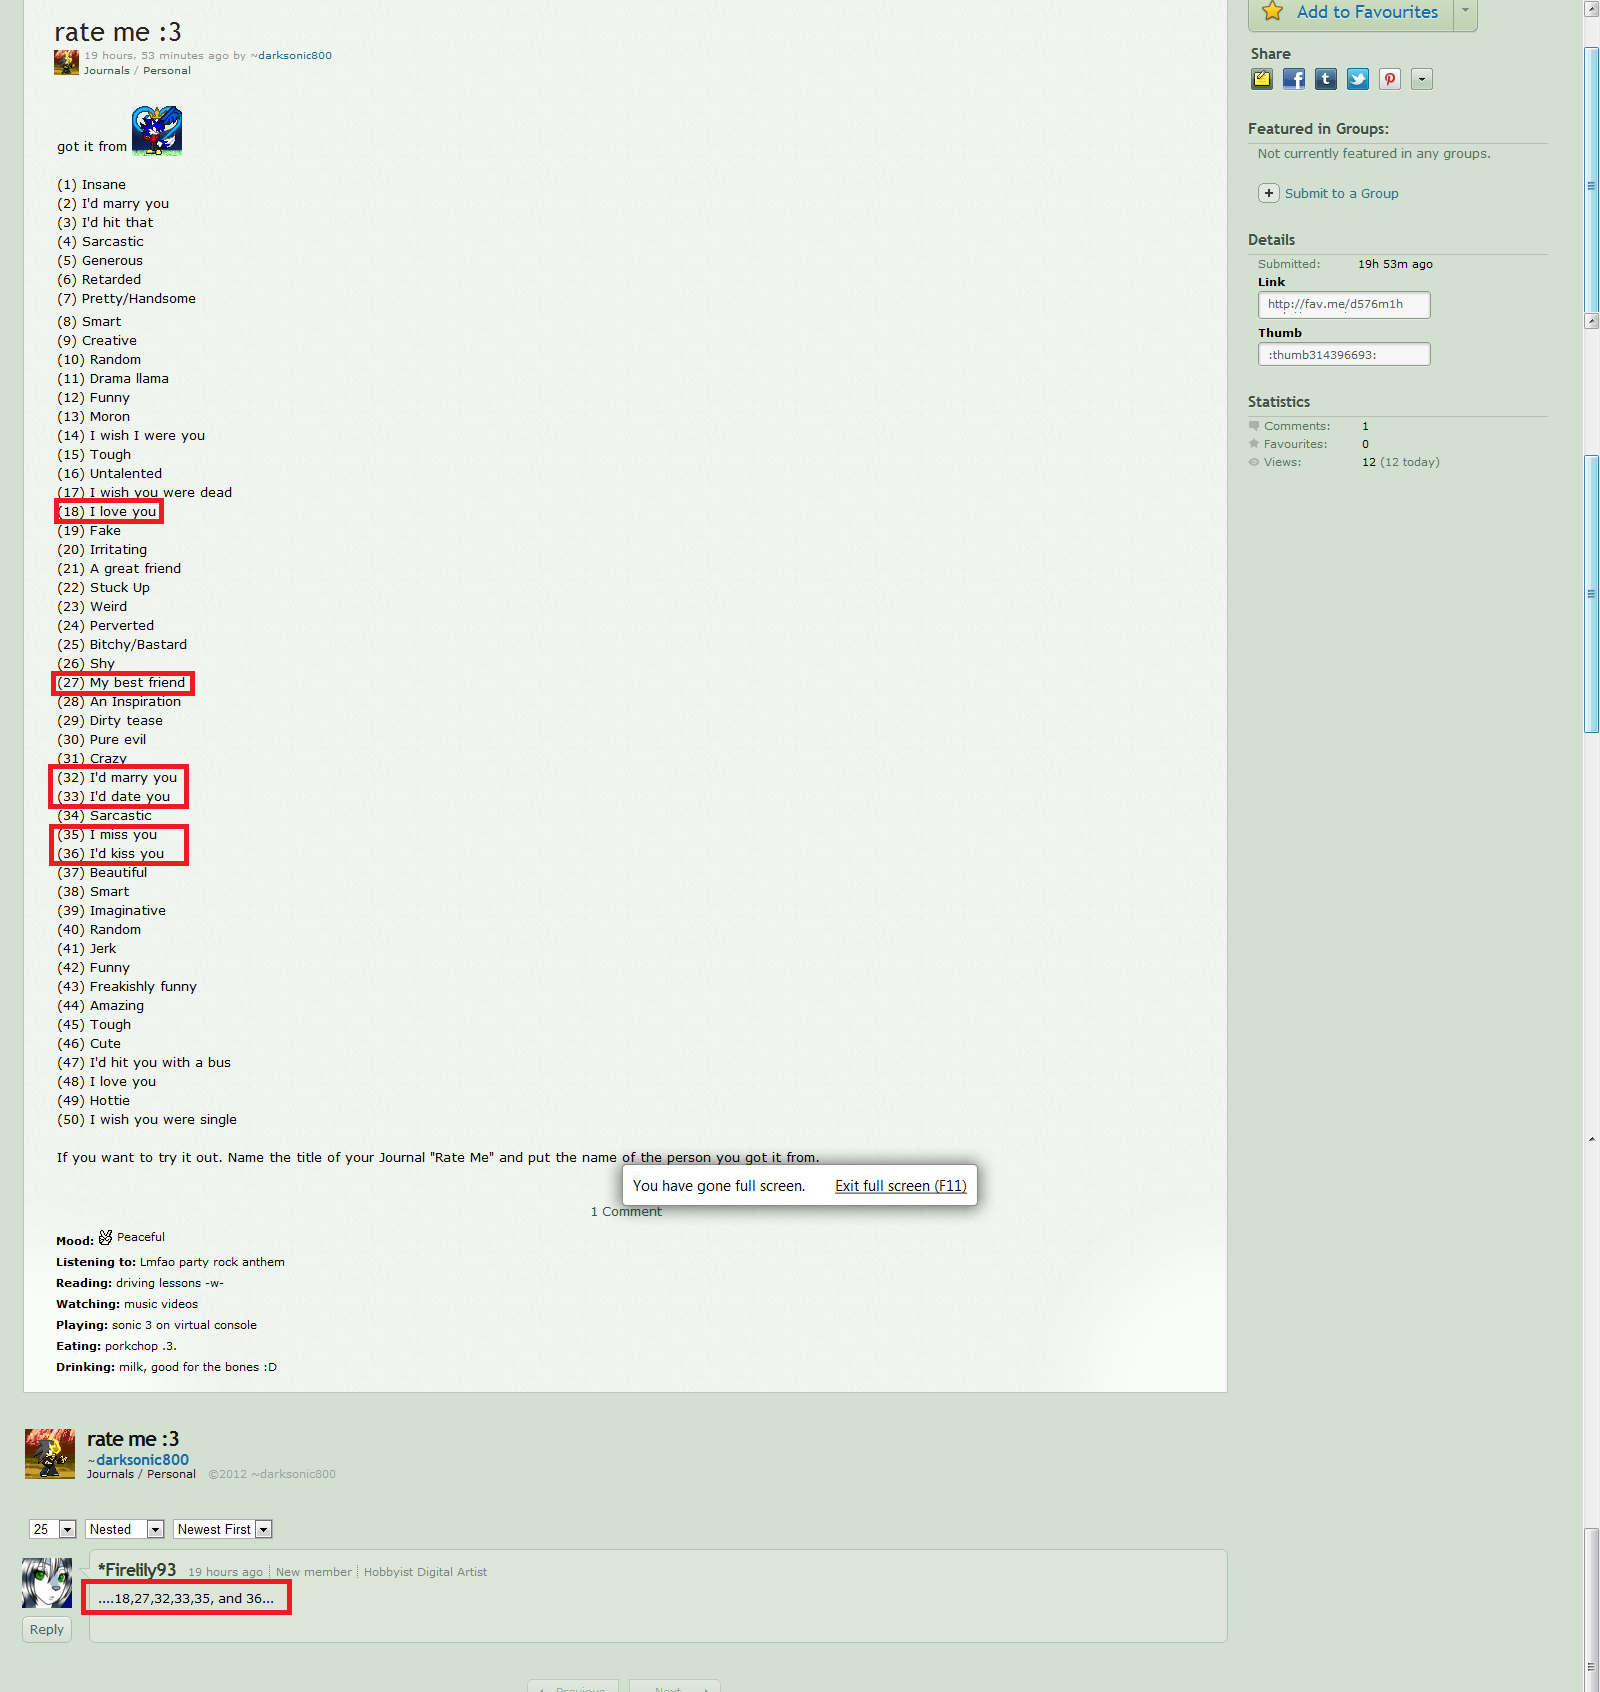Click the fav.me link input field
Screen dimensions: 1600x1692
1343,304
